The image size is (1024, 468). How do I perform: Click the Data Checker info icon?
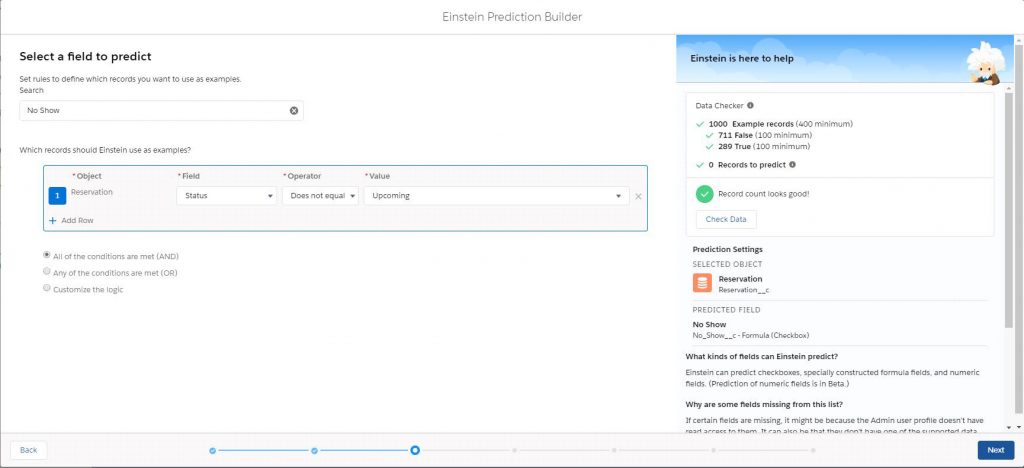[751, 105]
